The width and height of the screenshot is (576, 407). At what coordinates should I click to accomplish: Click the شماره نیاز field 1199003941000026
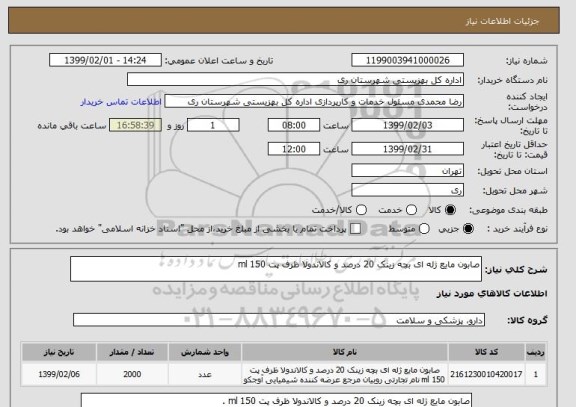(407, 60)
